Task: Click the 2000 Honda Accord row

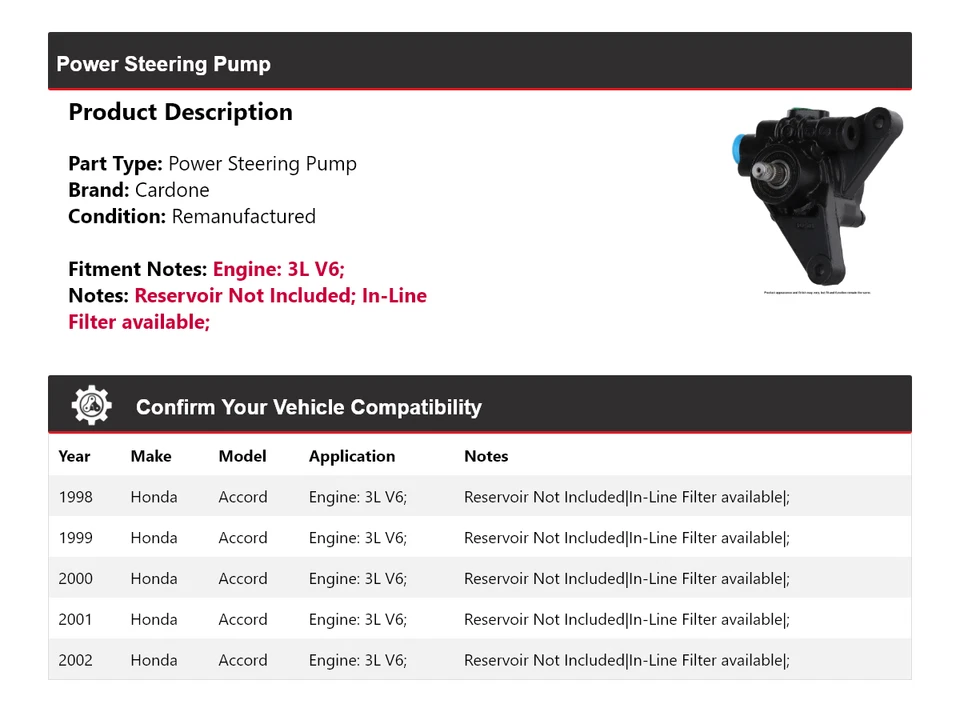Action: click(x=480, y=579)
